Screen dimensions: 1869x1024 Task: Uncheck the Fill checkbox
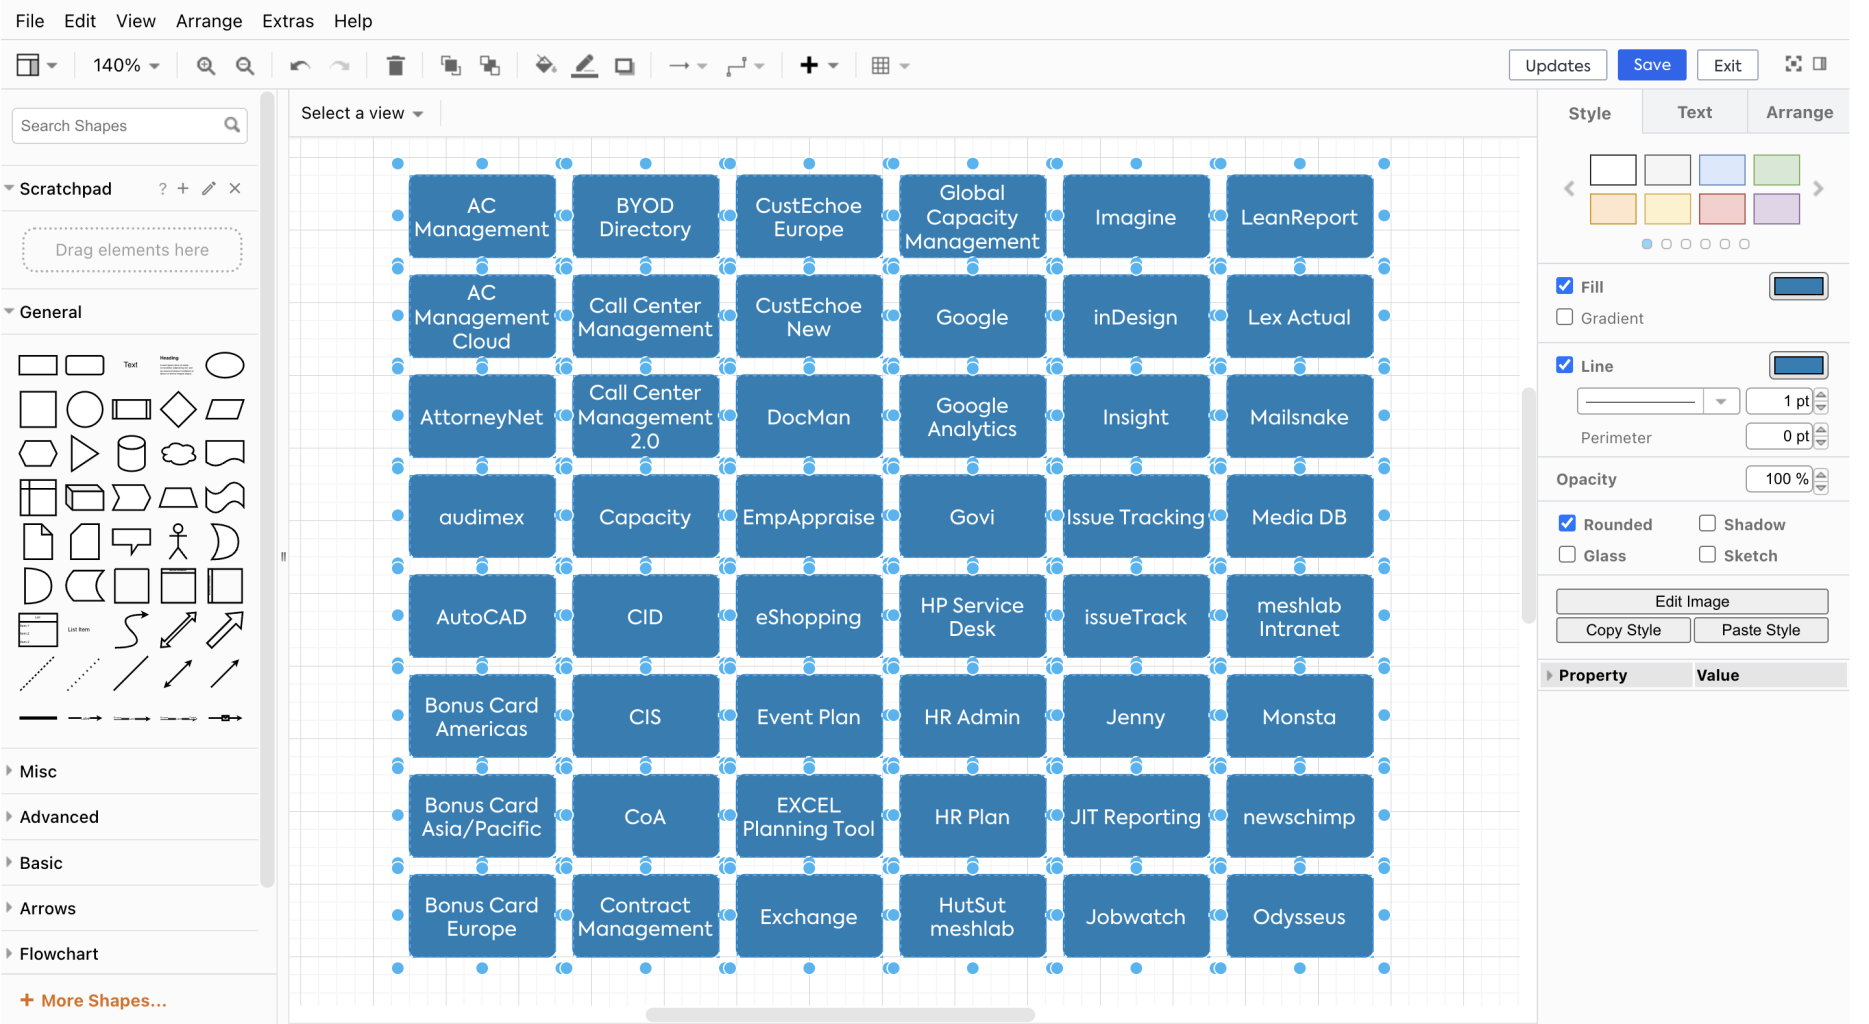point(1565,286)
